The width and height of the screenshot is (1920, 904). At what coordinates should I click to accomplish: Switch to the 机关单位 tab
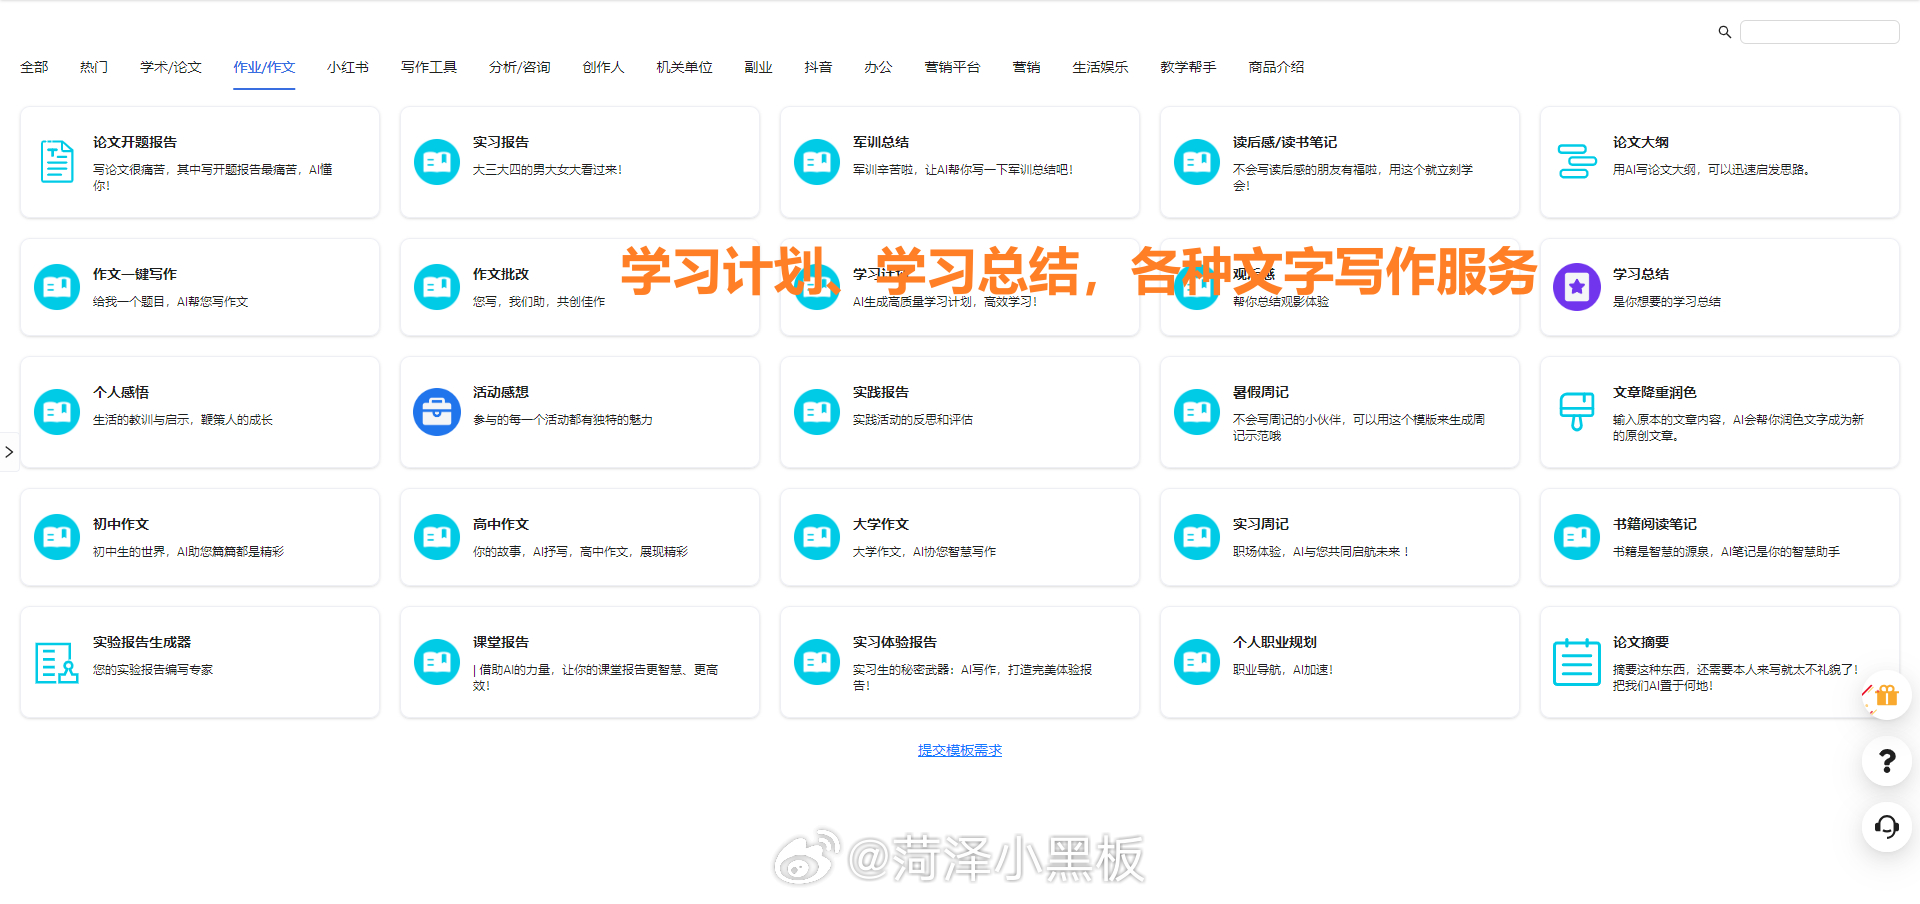(685, 67)
